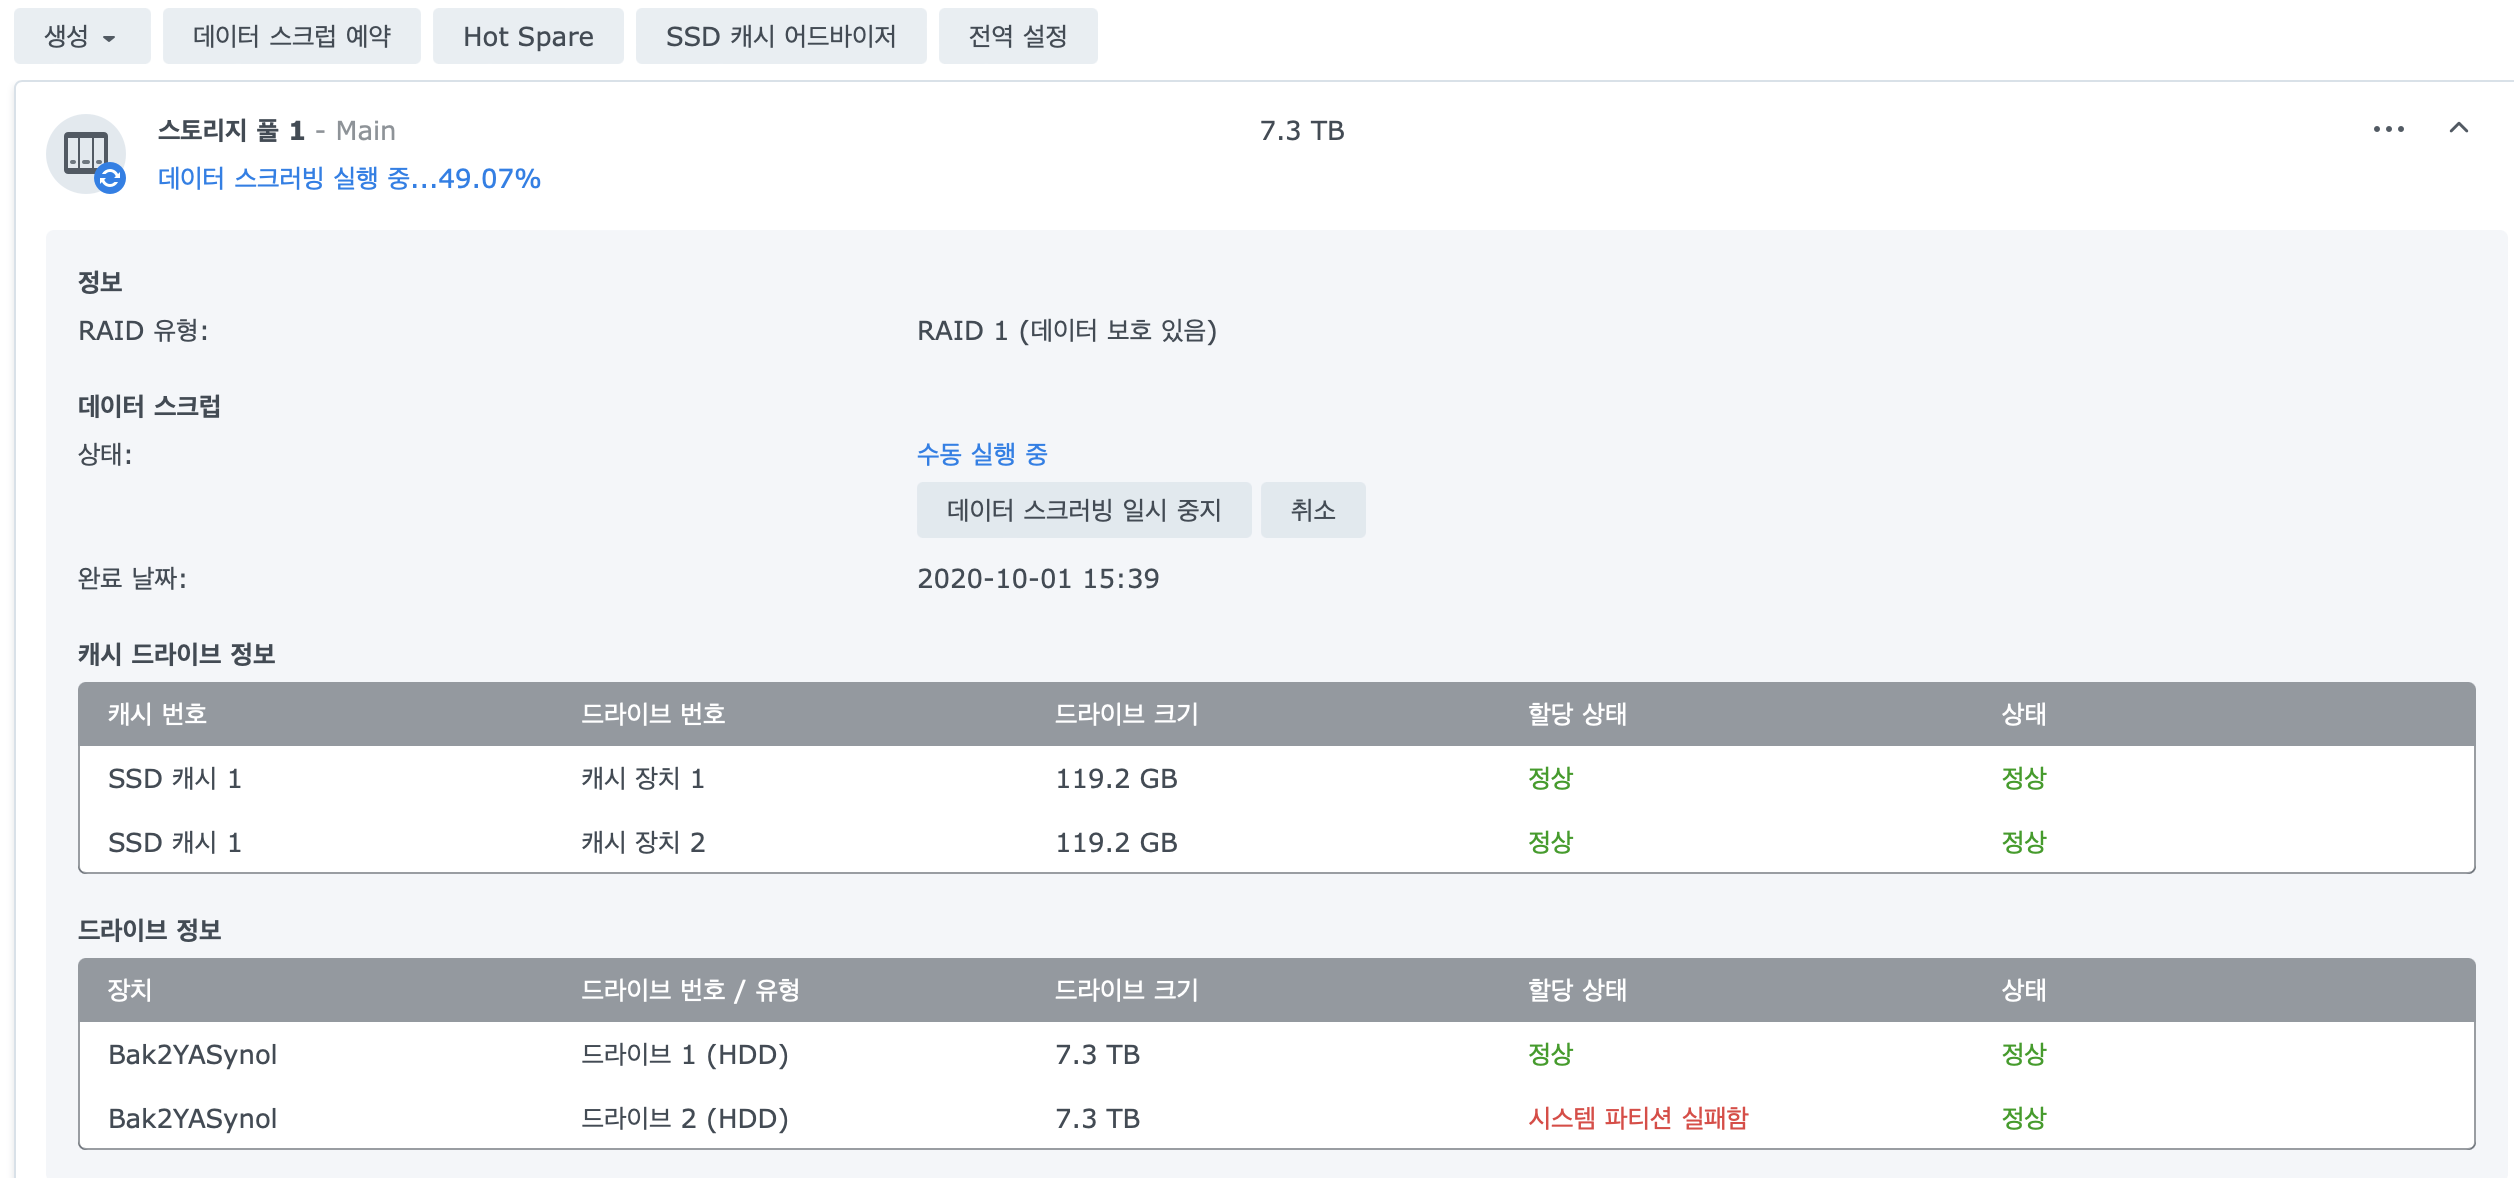Click the 취소 cancel button

coord(1312,510)
